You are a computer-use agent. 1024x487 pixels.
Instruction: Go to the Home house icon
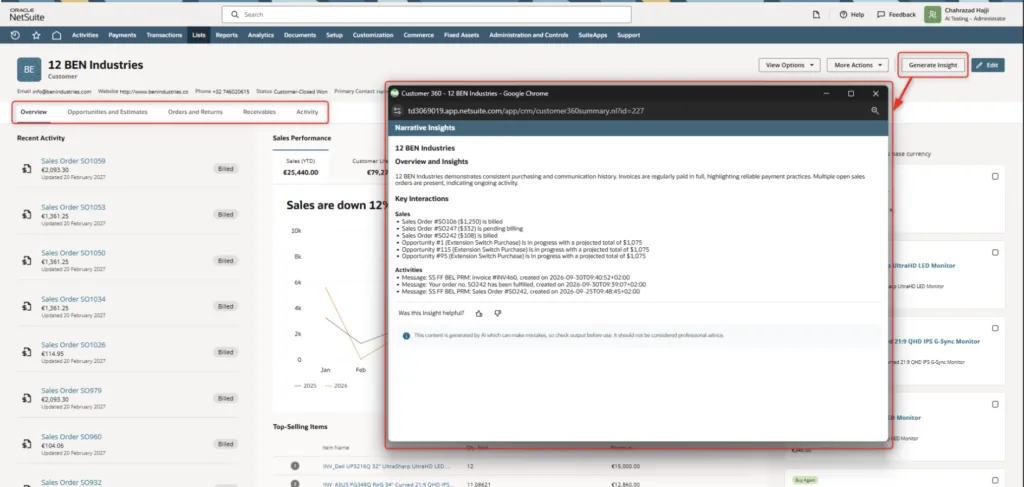57,35
